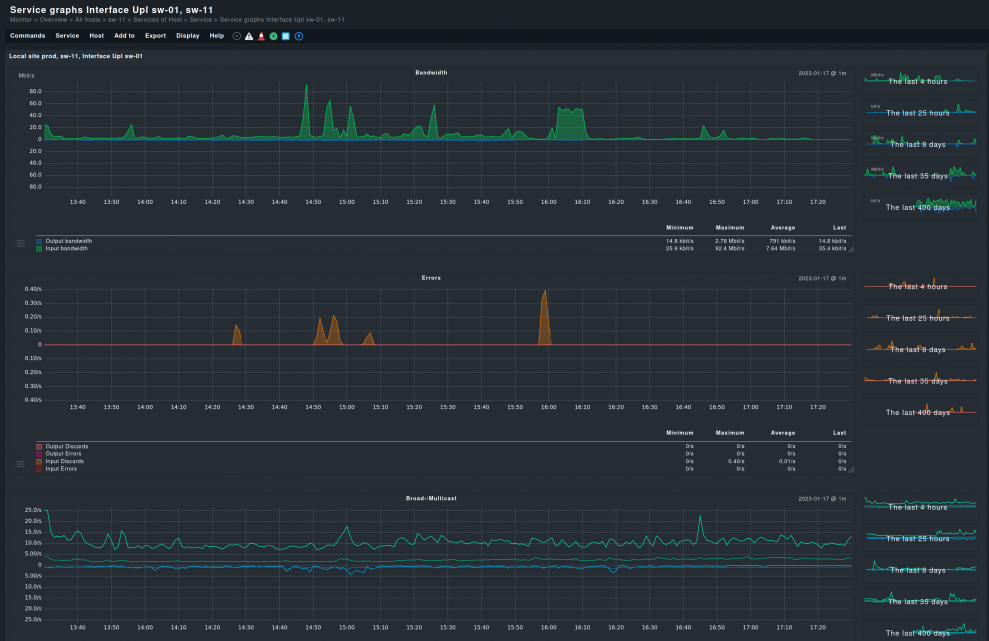This screenshot has width=989, height=641.
Task: Open the Display dropdown menu
Action: (x=187, y=36)
